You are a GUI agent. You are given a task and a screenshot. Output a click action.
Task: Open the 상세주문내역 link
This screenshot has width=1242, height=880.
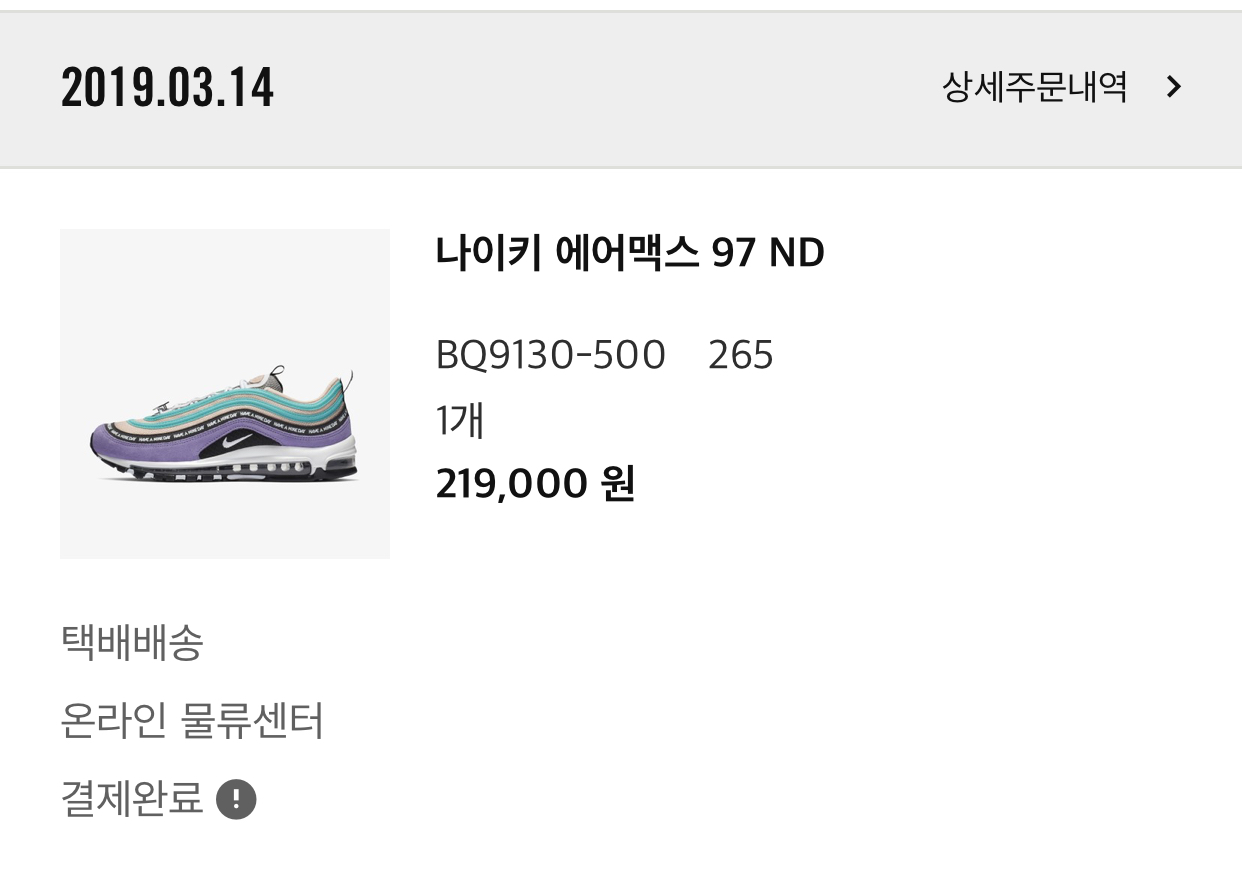pyautogui.click(x=1034, y=87)
